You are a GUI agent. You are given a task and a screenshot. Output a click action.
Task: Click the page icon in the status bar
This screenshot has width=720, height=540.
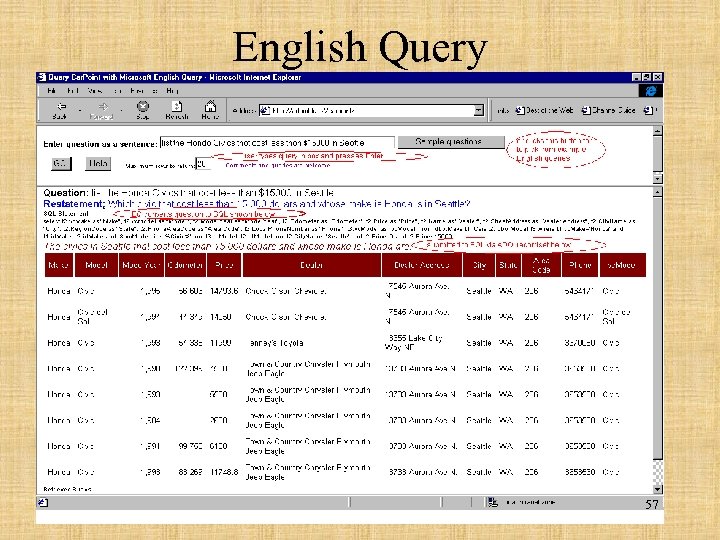(x=43, y=503)
